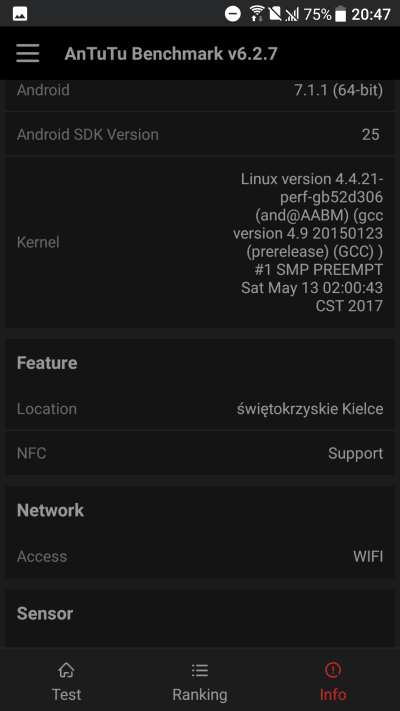Select the NFC Support row

[x=200, y=453]
